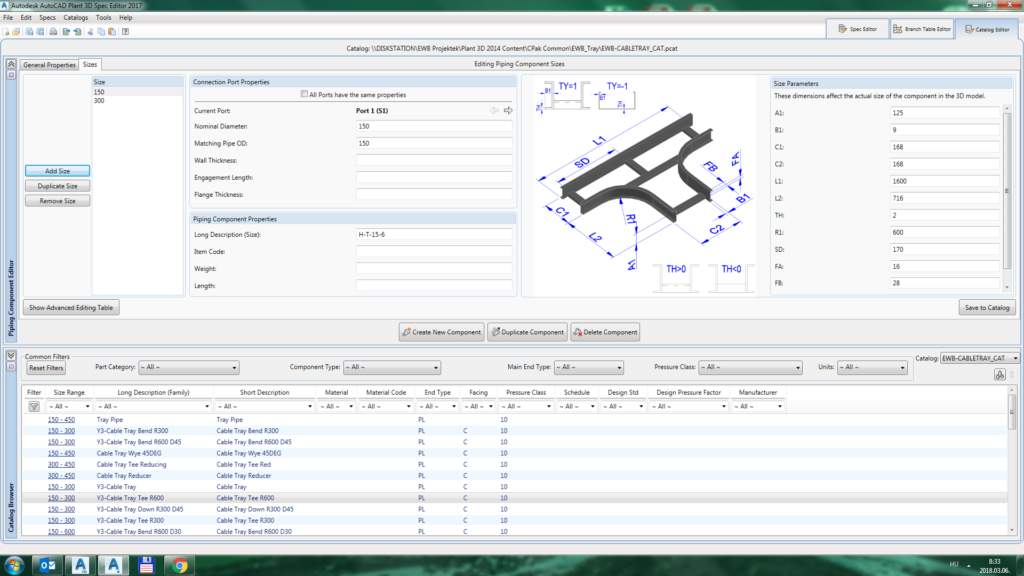Open the File menu
1024x576 pixels.
[8, 18]
